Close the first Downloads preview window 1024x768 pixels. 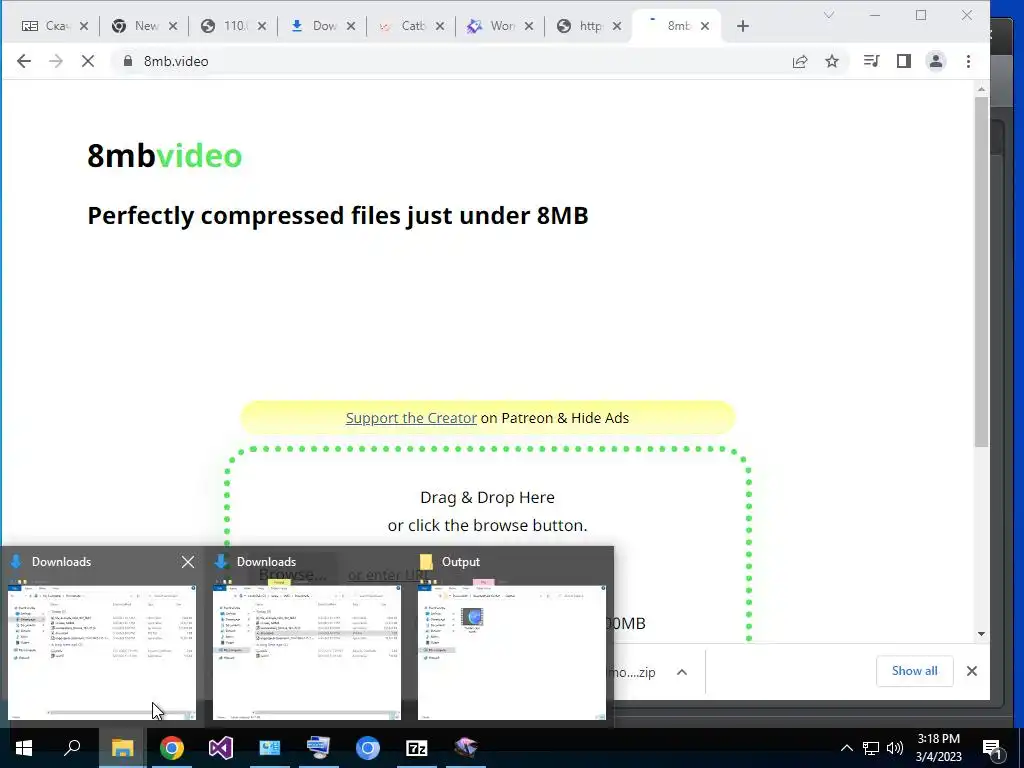(187, 562)
